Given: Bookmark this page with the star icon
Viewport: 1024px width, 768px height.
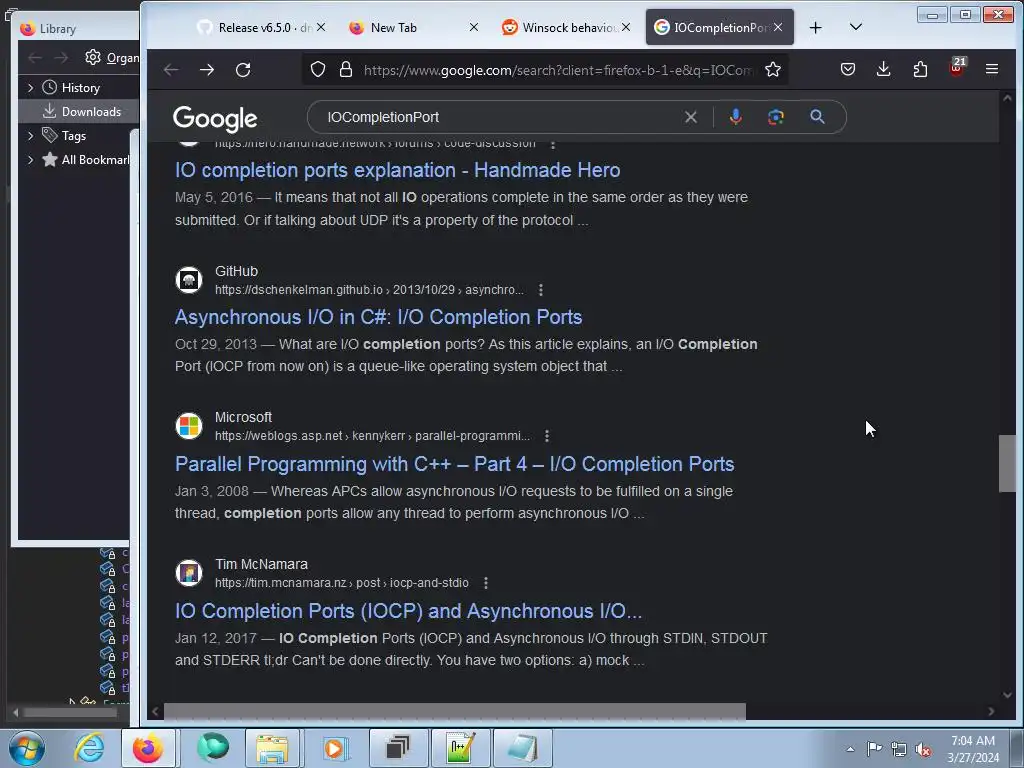Looking at the screenshot, I should point(773,69).
